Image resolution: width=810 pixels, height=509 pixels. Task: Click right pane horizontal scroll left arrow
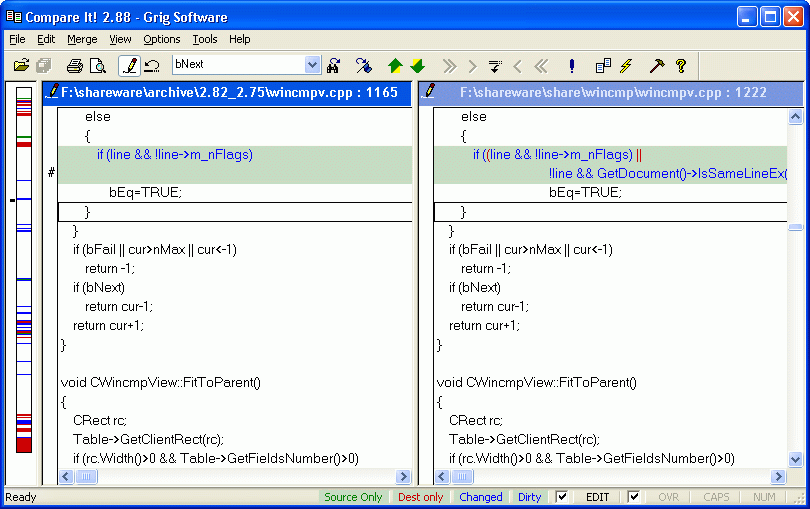[x=442, y=476]
